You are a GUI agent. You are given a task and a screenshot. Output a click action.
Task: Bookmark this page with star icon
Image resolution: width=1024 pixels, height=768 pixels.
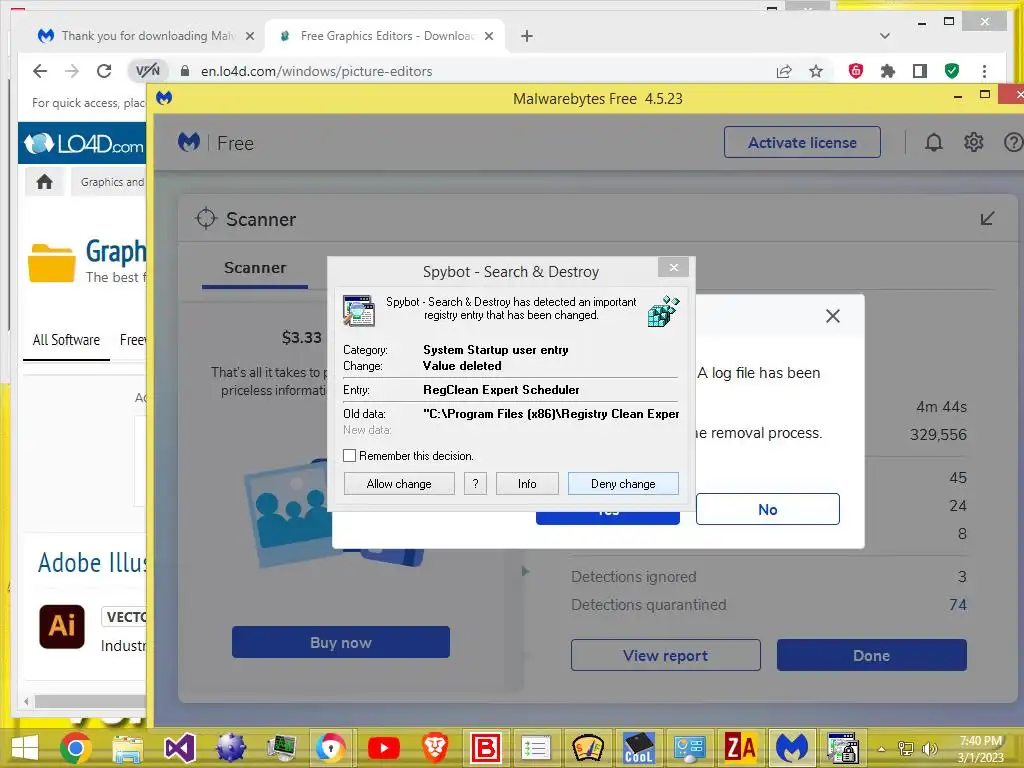pos(816,71)
